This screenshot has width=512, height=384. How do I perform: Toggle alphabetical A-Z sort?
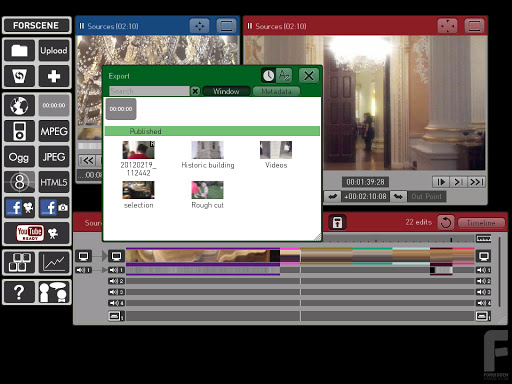point(284,76)
